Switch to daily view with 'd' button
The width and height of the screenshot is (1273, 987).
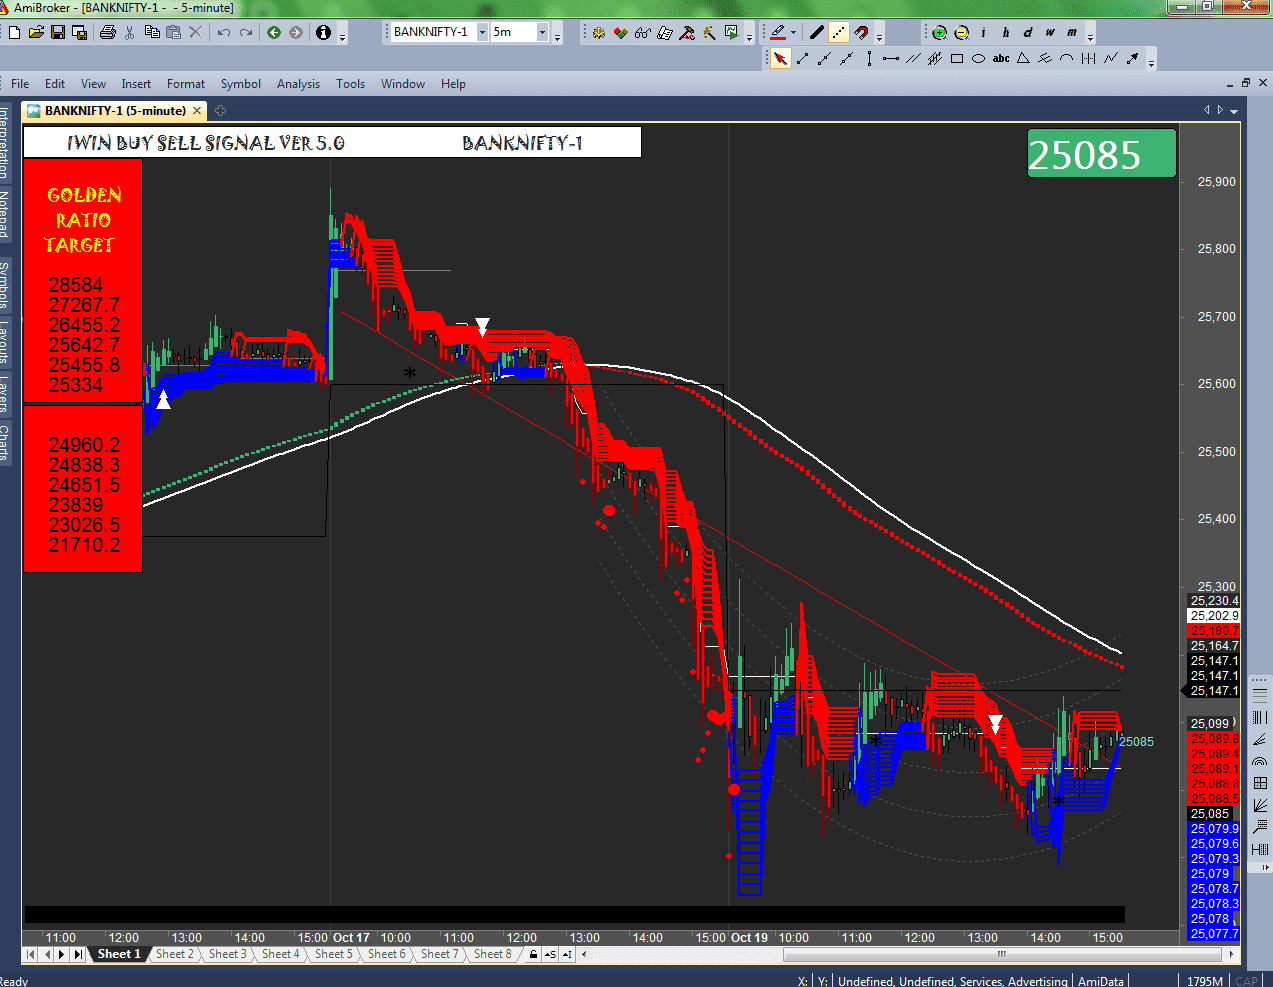pos(1027,32)
